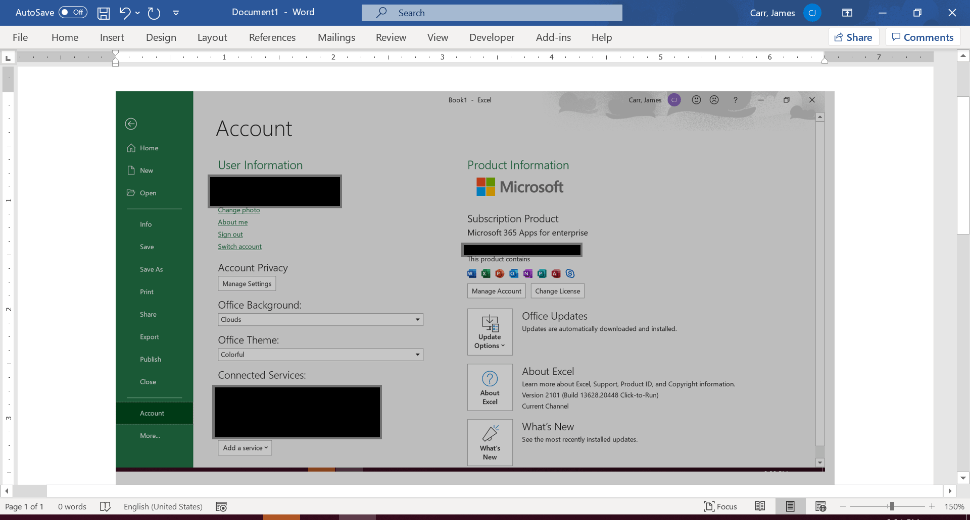Viewport: 970px width, 520px height.
Task: Open the View ribbon tab
Action: (x=437, y=37)
